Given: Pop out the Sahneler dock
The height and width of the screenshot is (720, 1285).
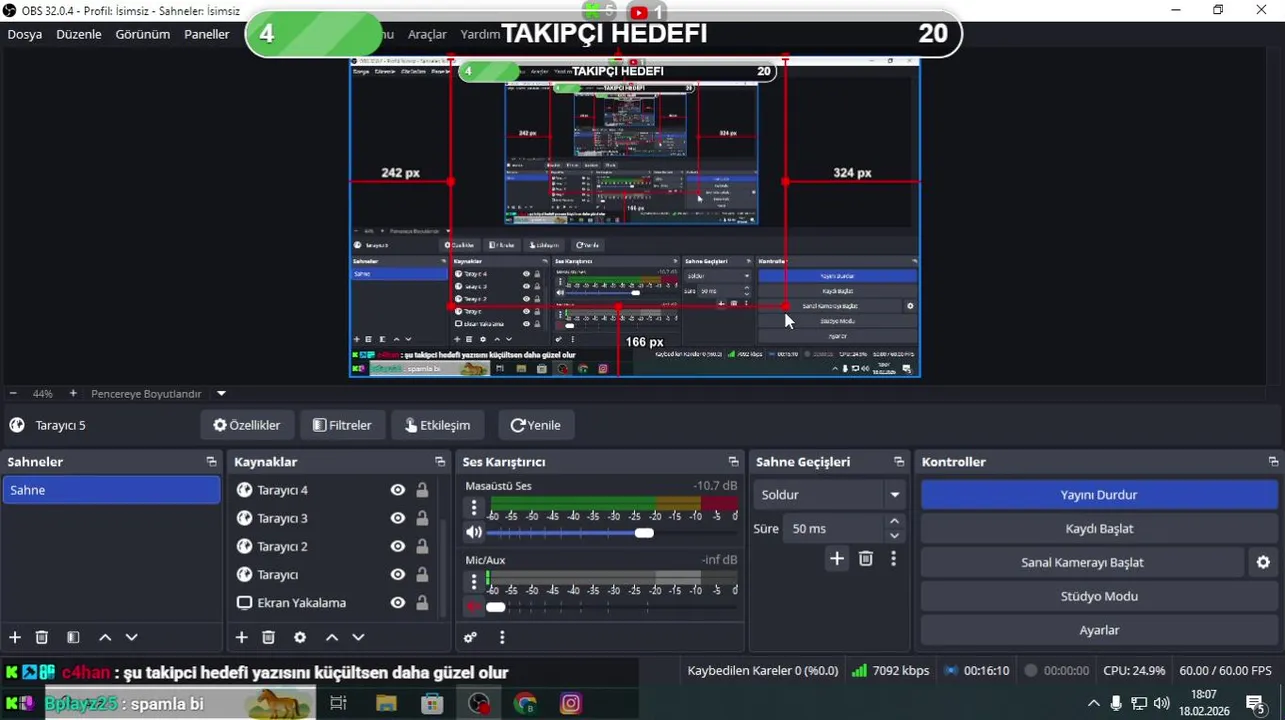Looking at the screenshot, I should (x=211, y=462).
